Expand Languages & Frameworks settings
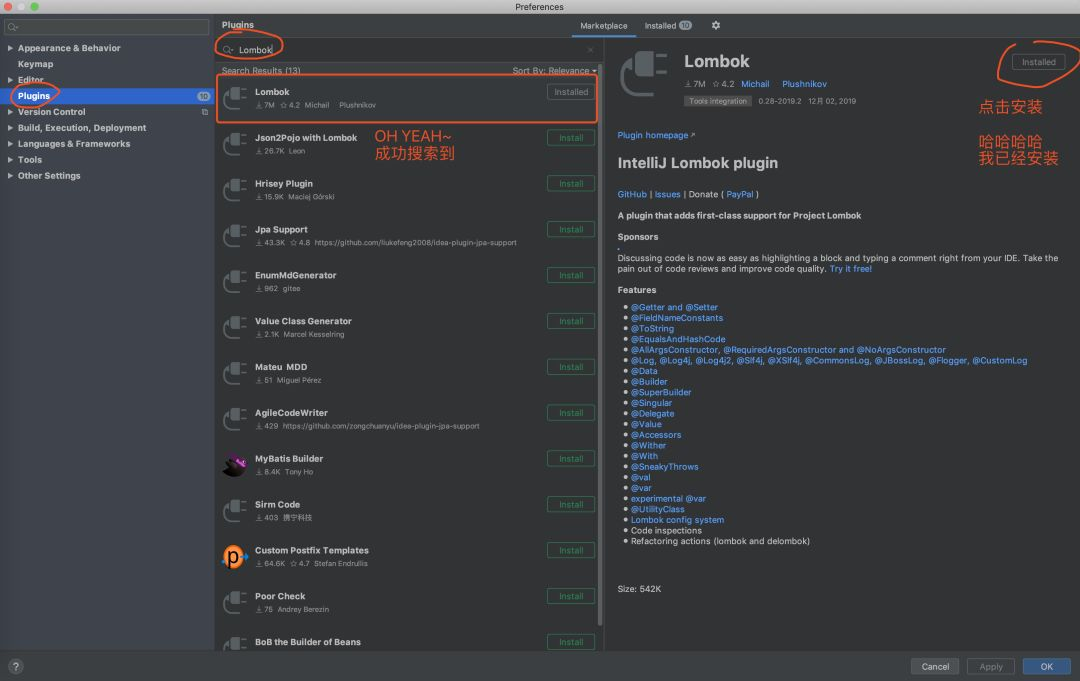Viewport: 1080px width, 681px height. click(x=10, y=144)
